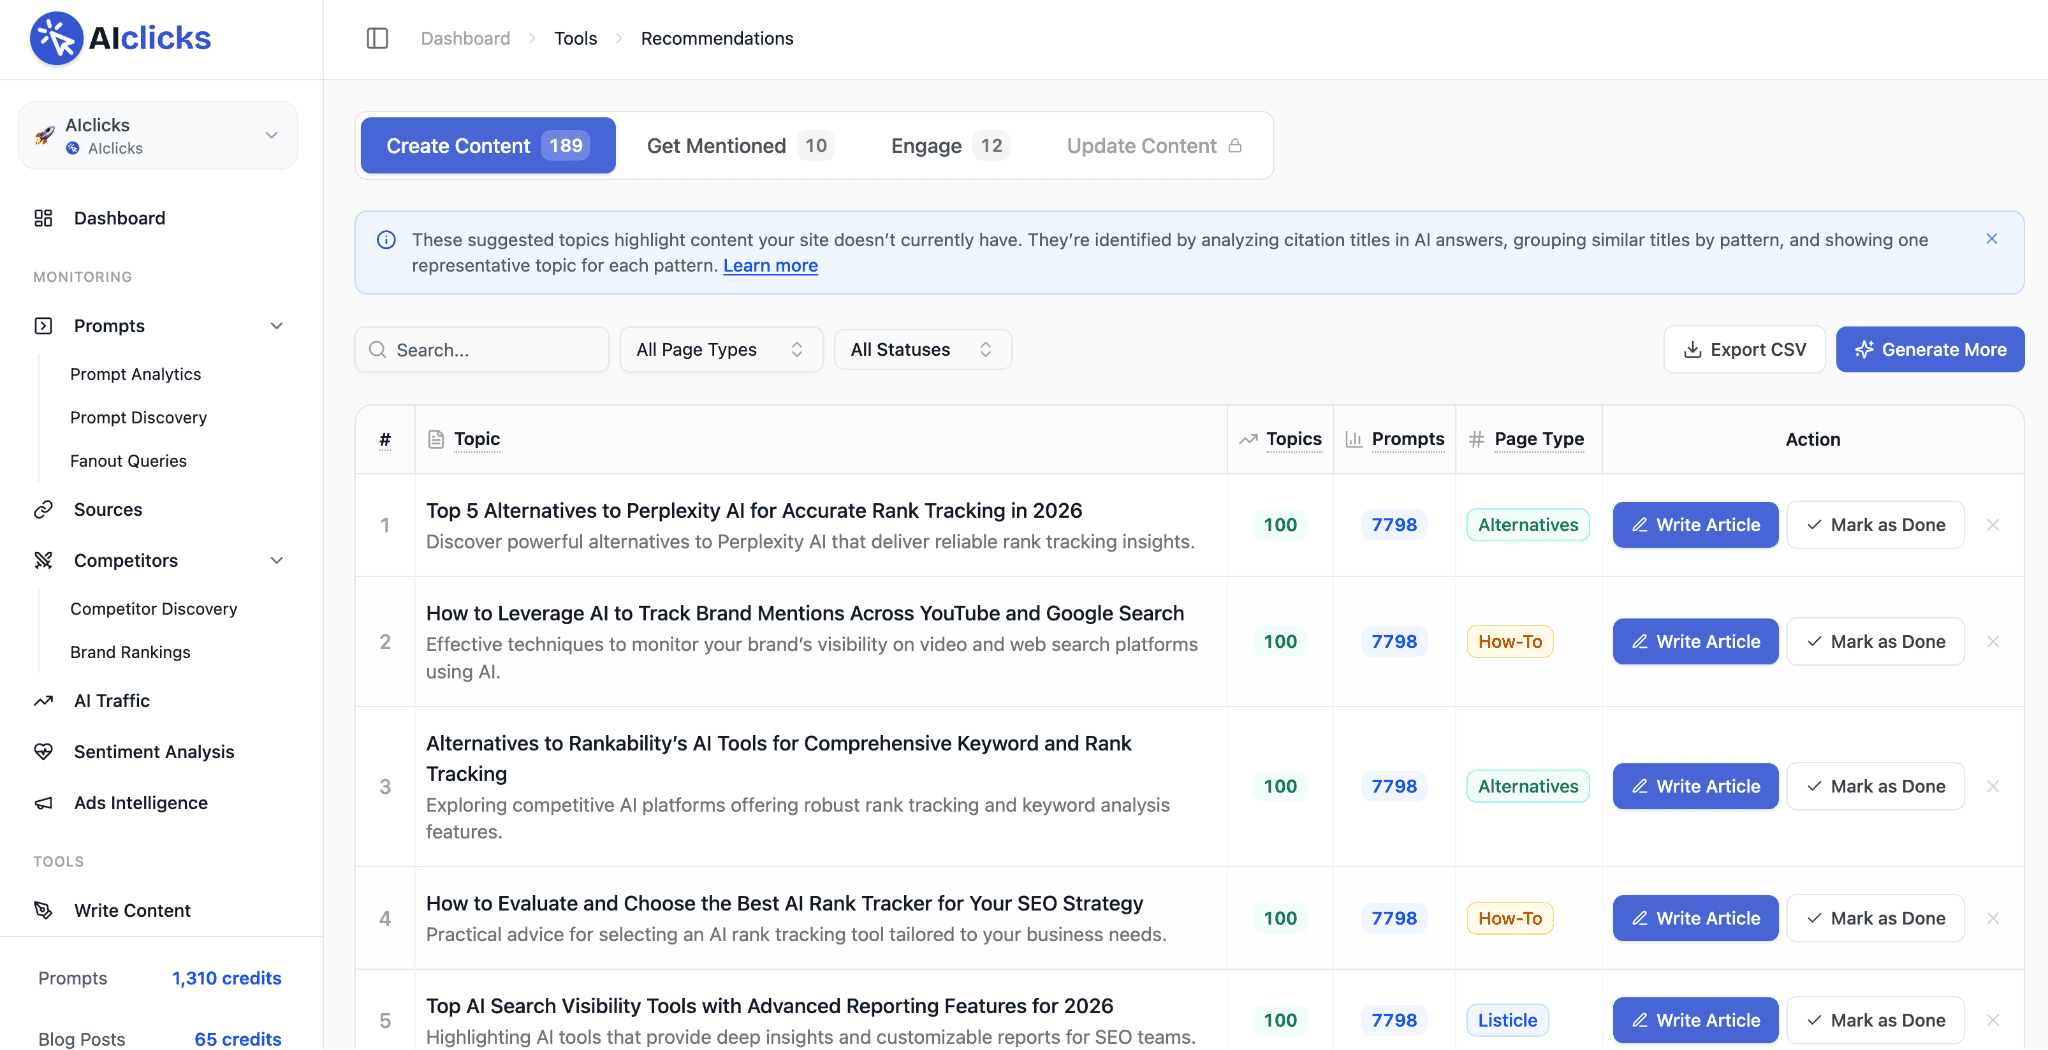
Task: Write Article for Rankability alternatives topic
Action: click(x=1695, y=787)
